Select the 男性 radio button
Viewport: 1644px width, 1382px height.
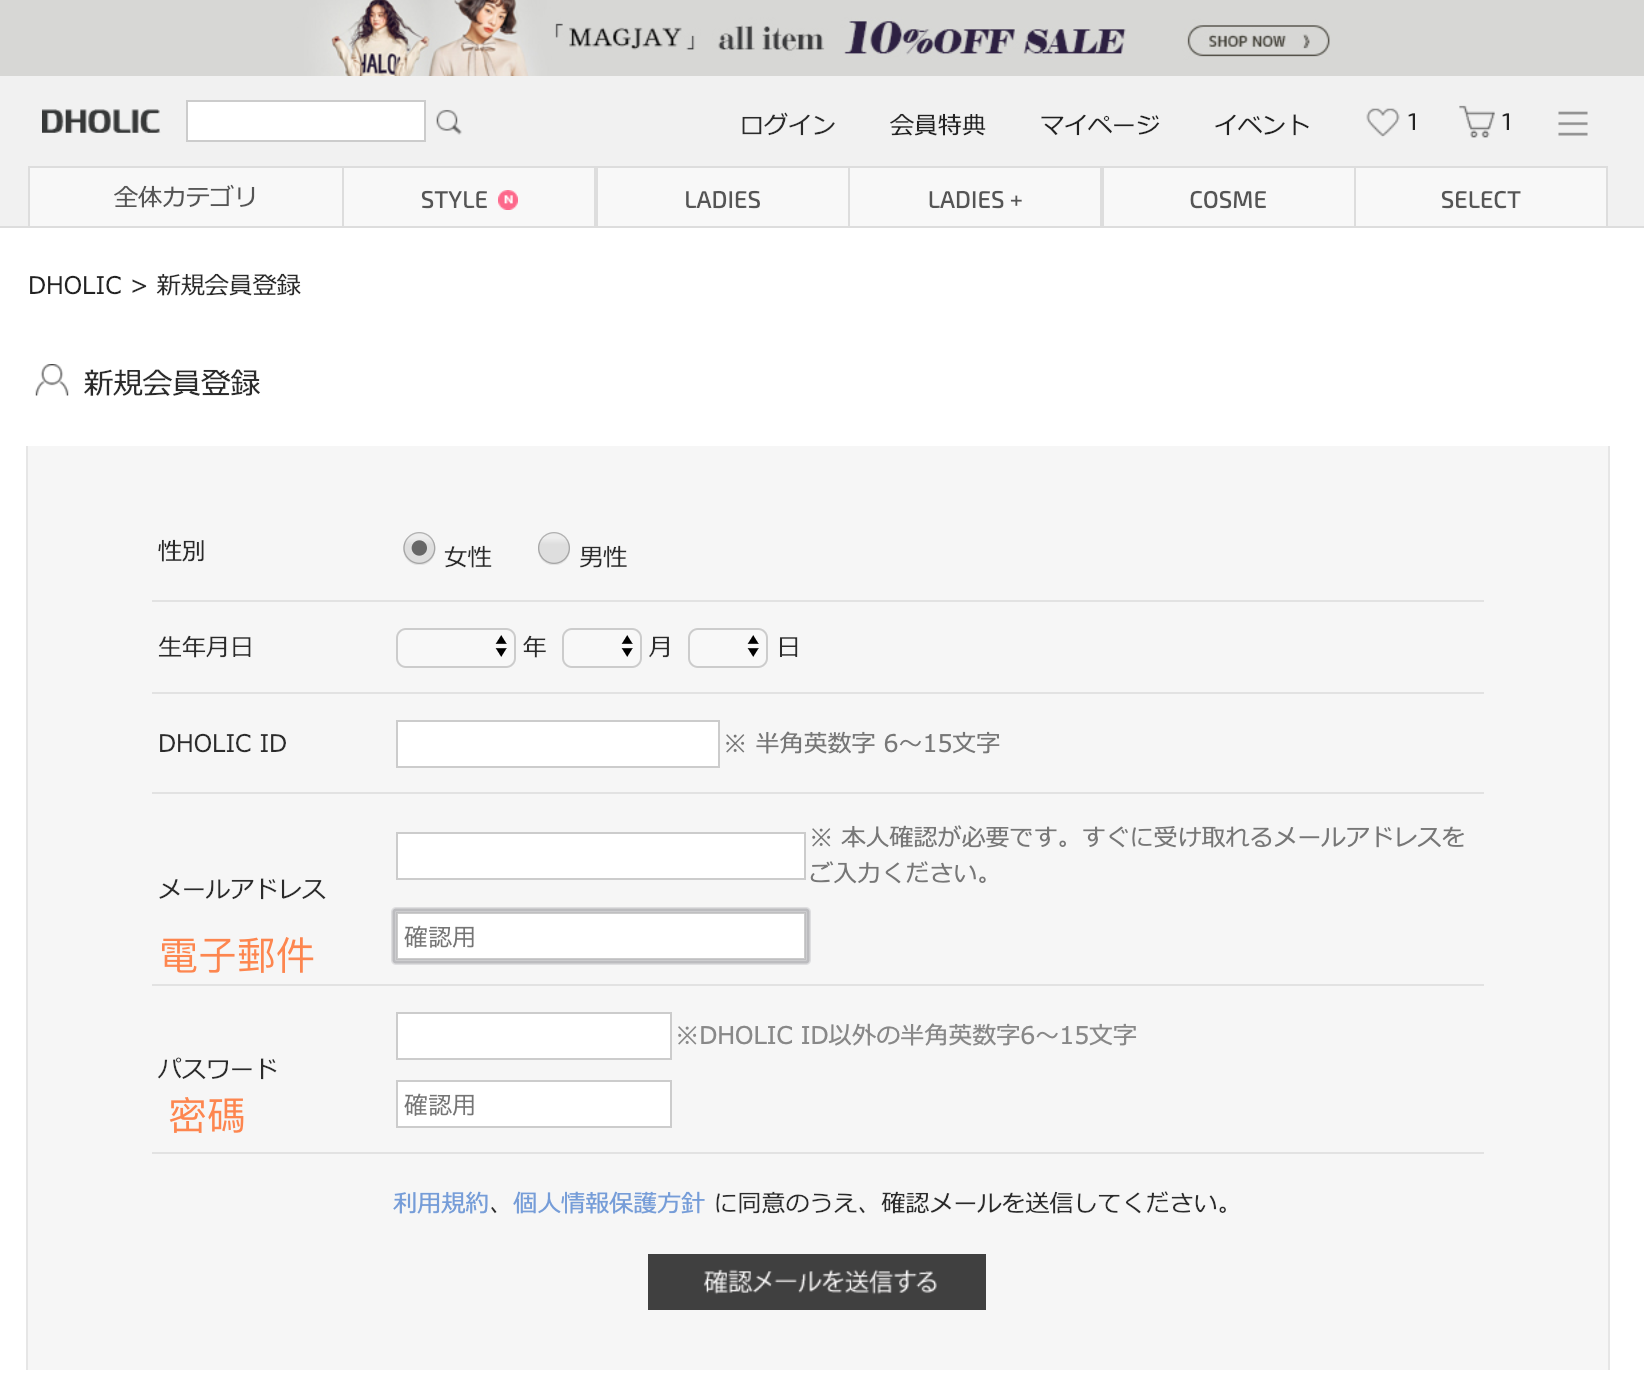[x=553, y=548]
